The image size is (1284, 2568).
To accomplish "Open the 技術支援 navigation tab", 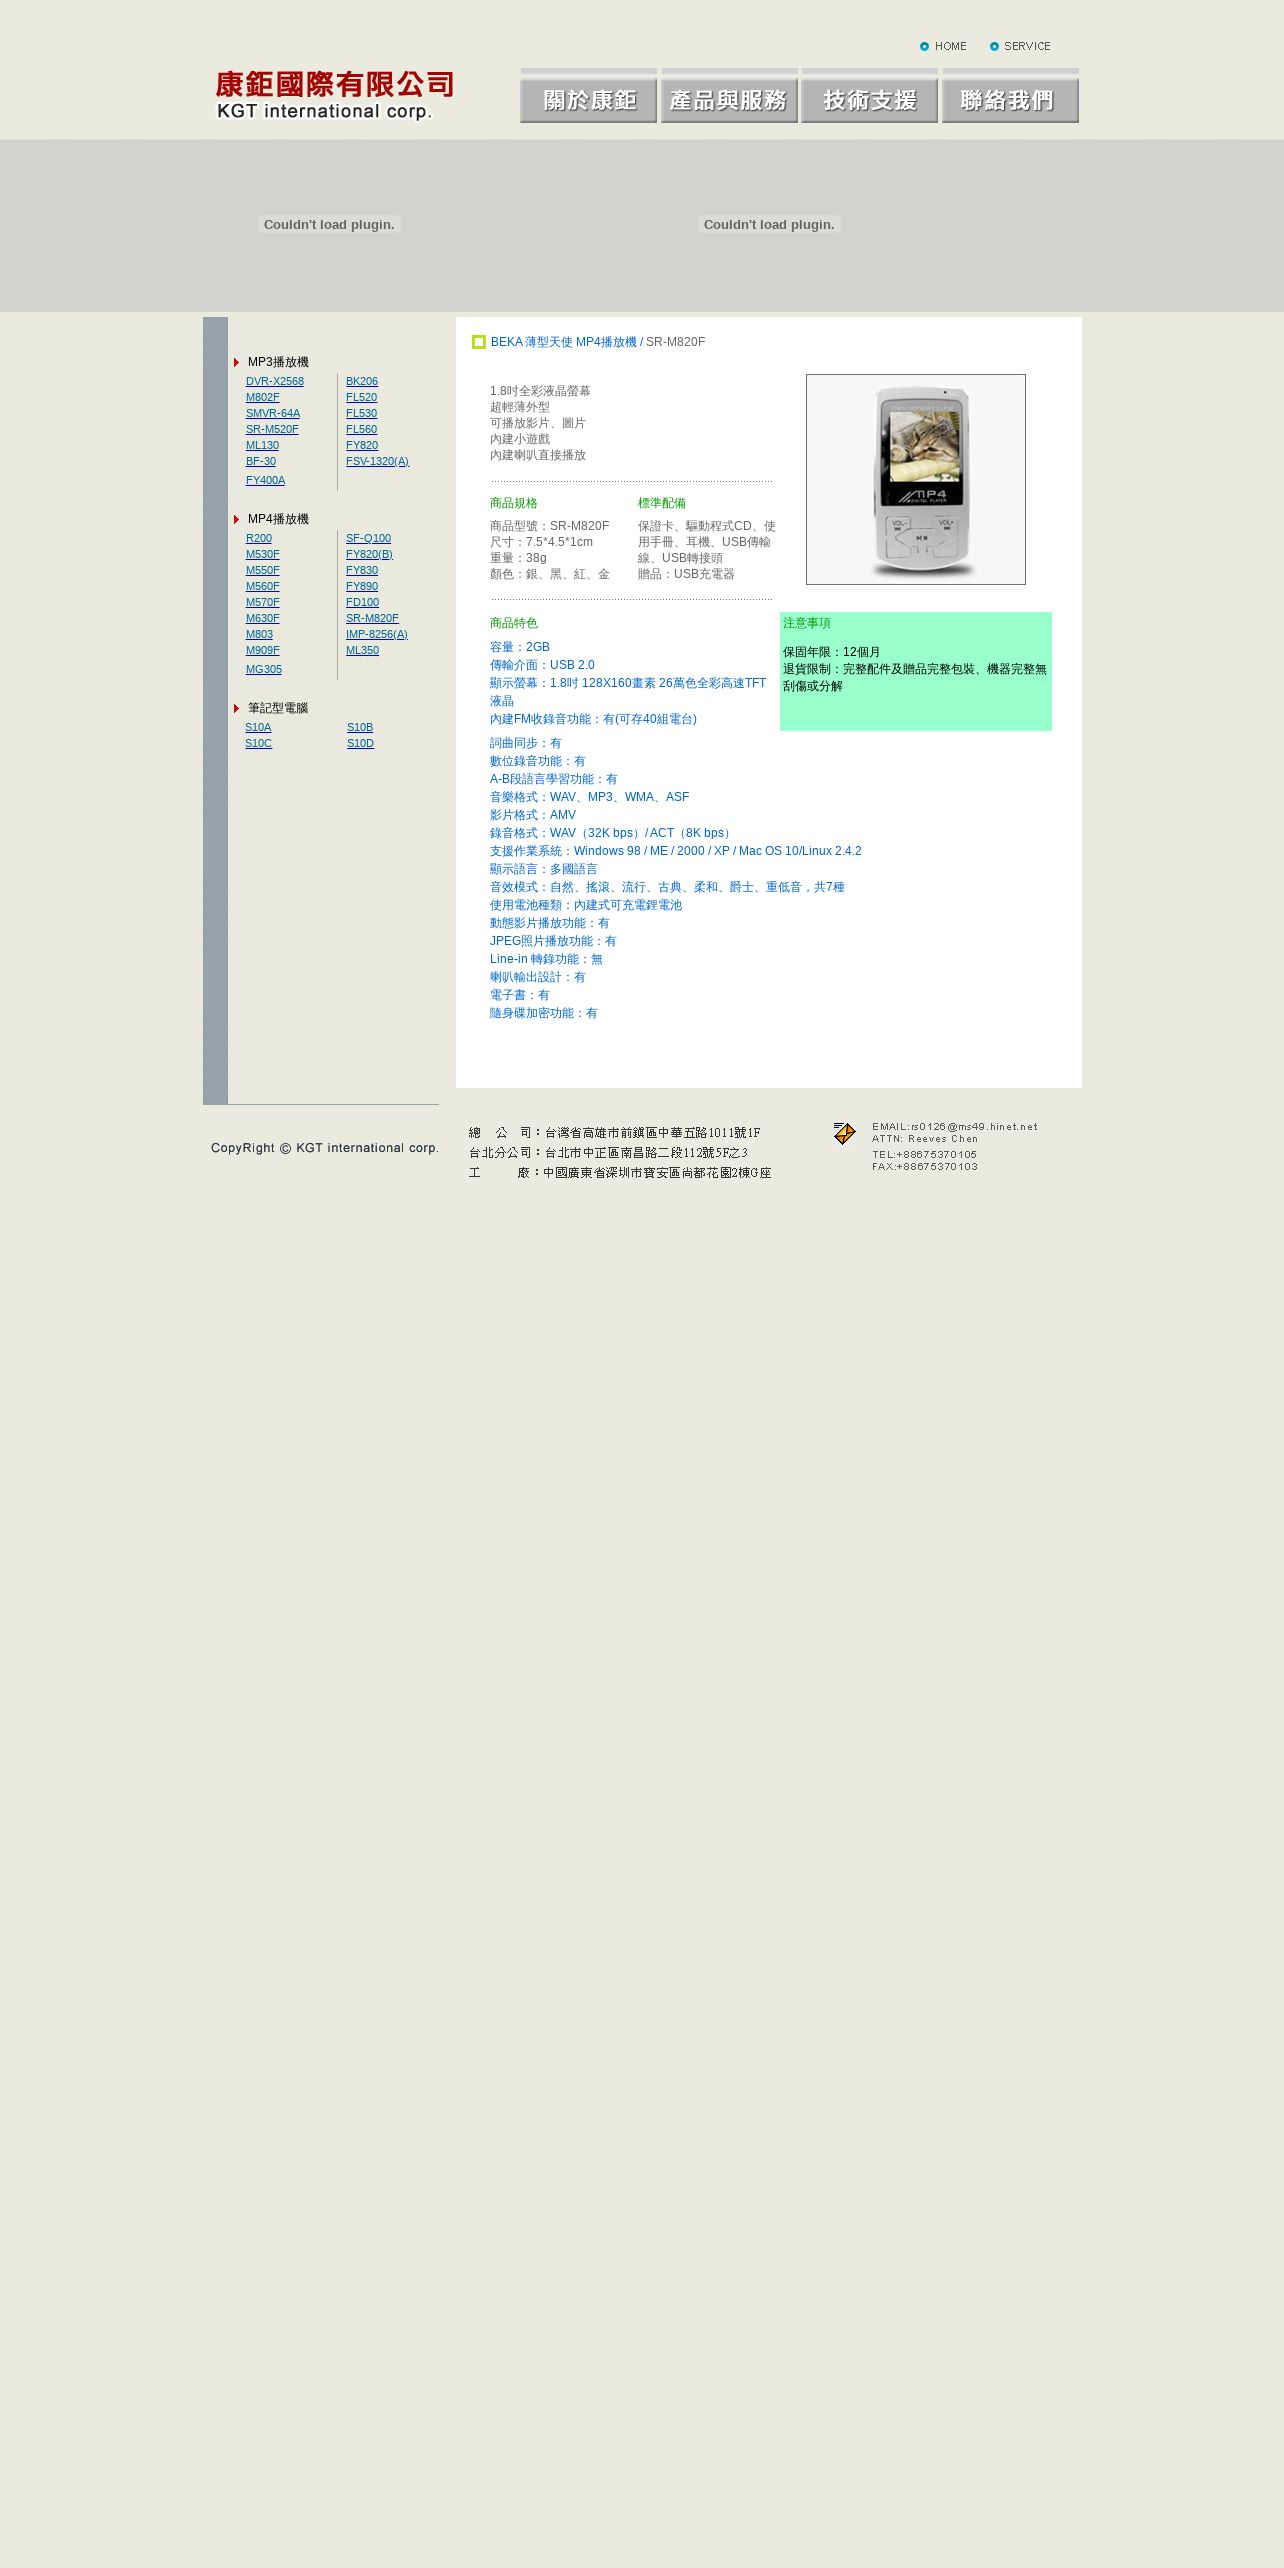I will pos(869,96).
